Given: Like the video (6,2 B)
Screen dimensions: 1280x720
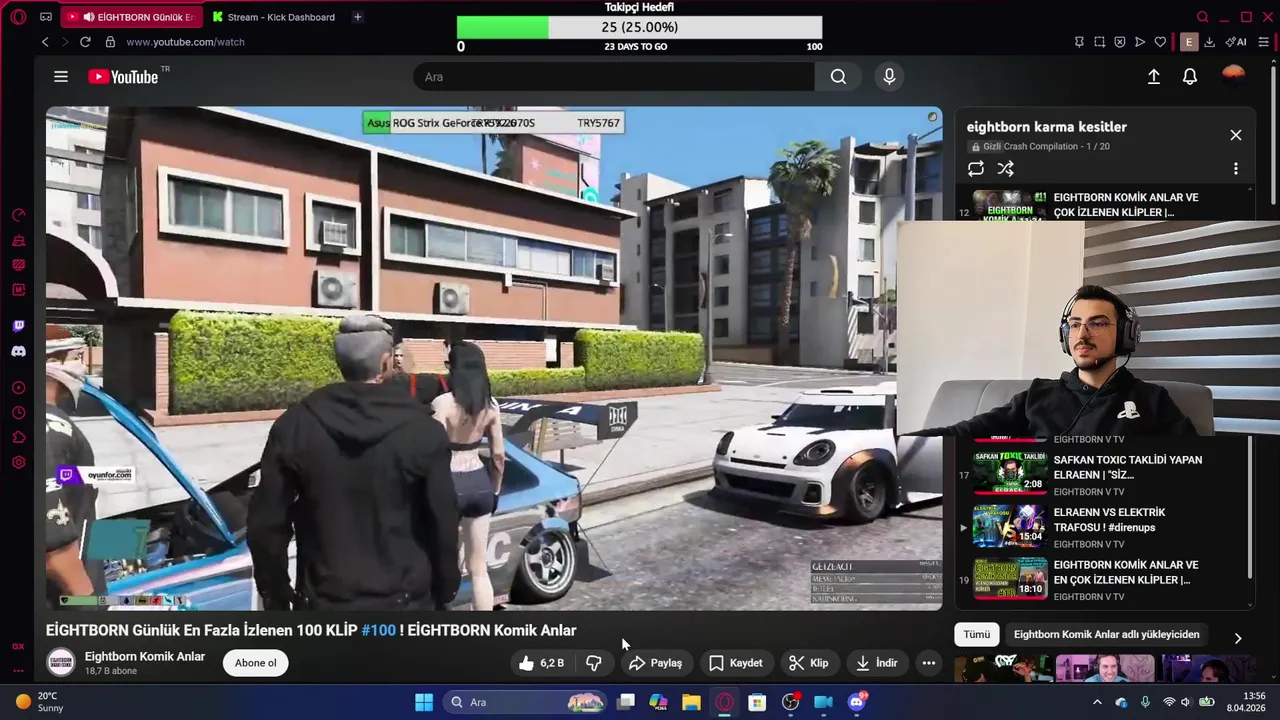Looking at the screenshot, I should point(541,663).
